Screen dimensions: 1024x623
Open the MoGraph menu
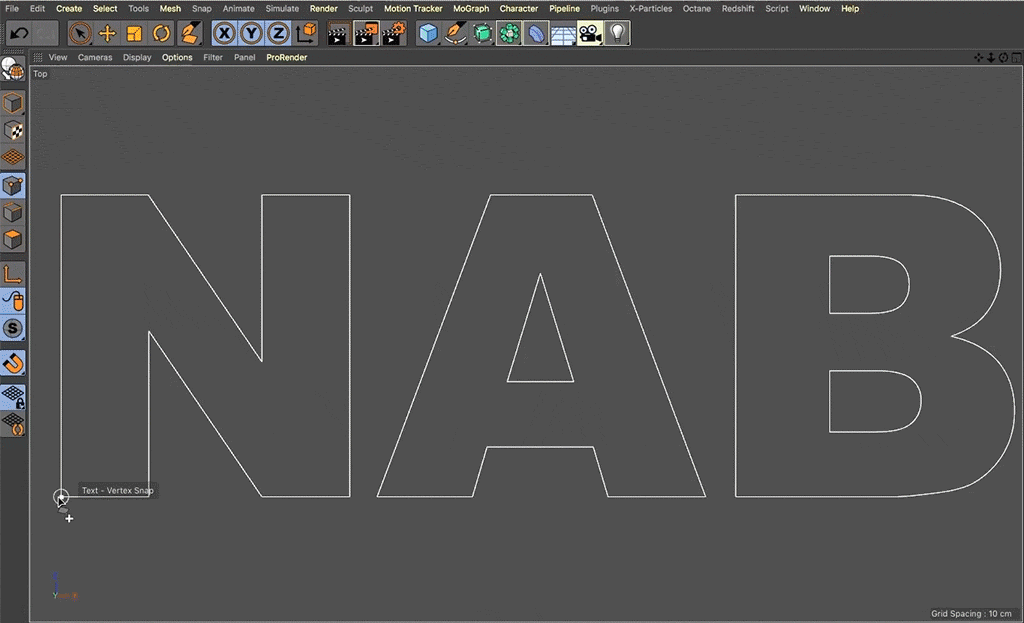tap(471, 8)
